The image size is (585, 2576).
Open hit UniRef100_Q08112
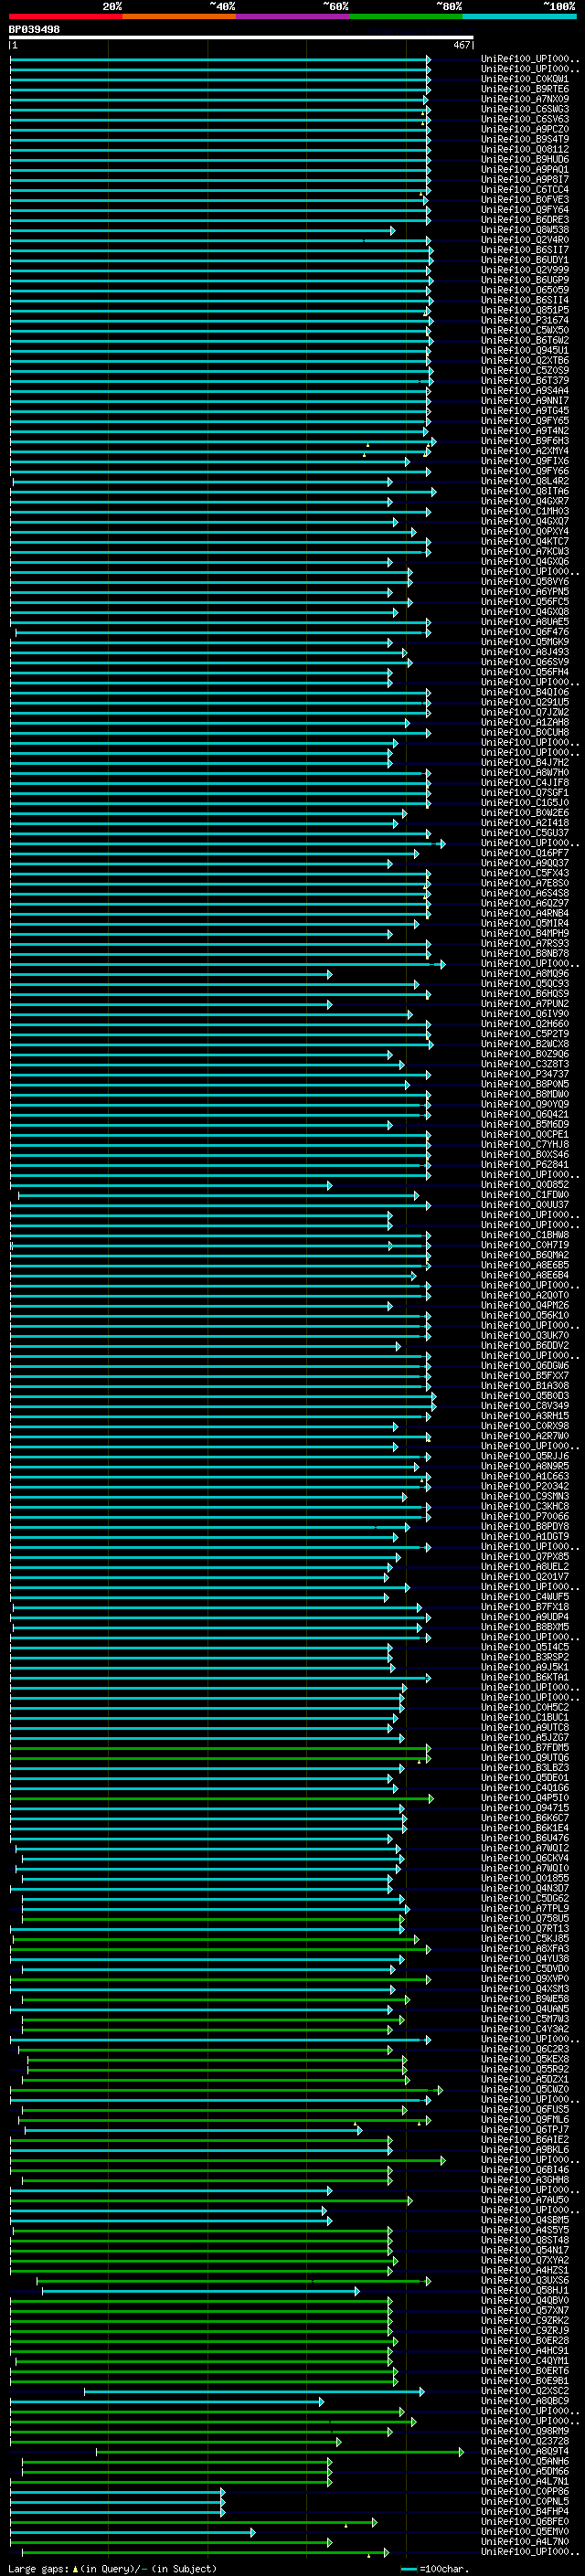[525, 149]
